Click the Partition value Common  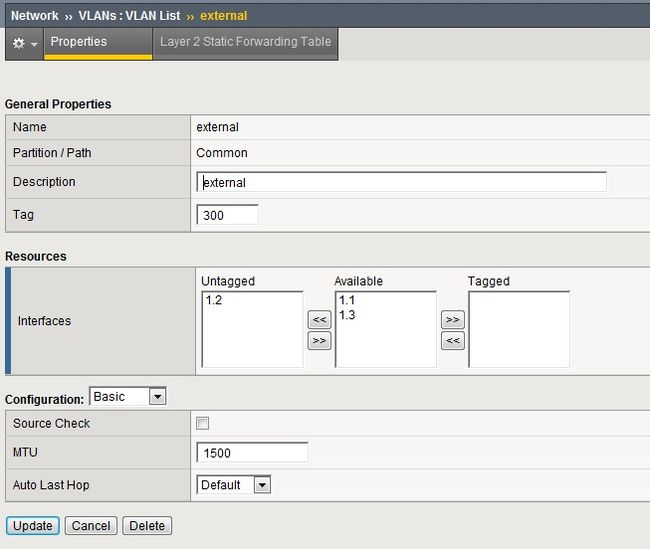[x=222, y=153]
